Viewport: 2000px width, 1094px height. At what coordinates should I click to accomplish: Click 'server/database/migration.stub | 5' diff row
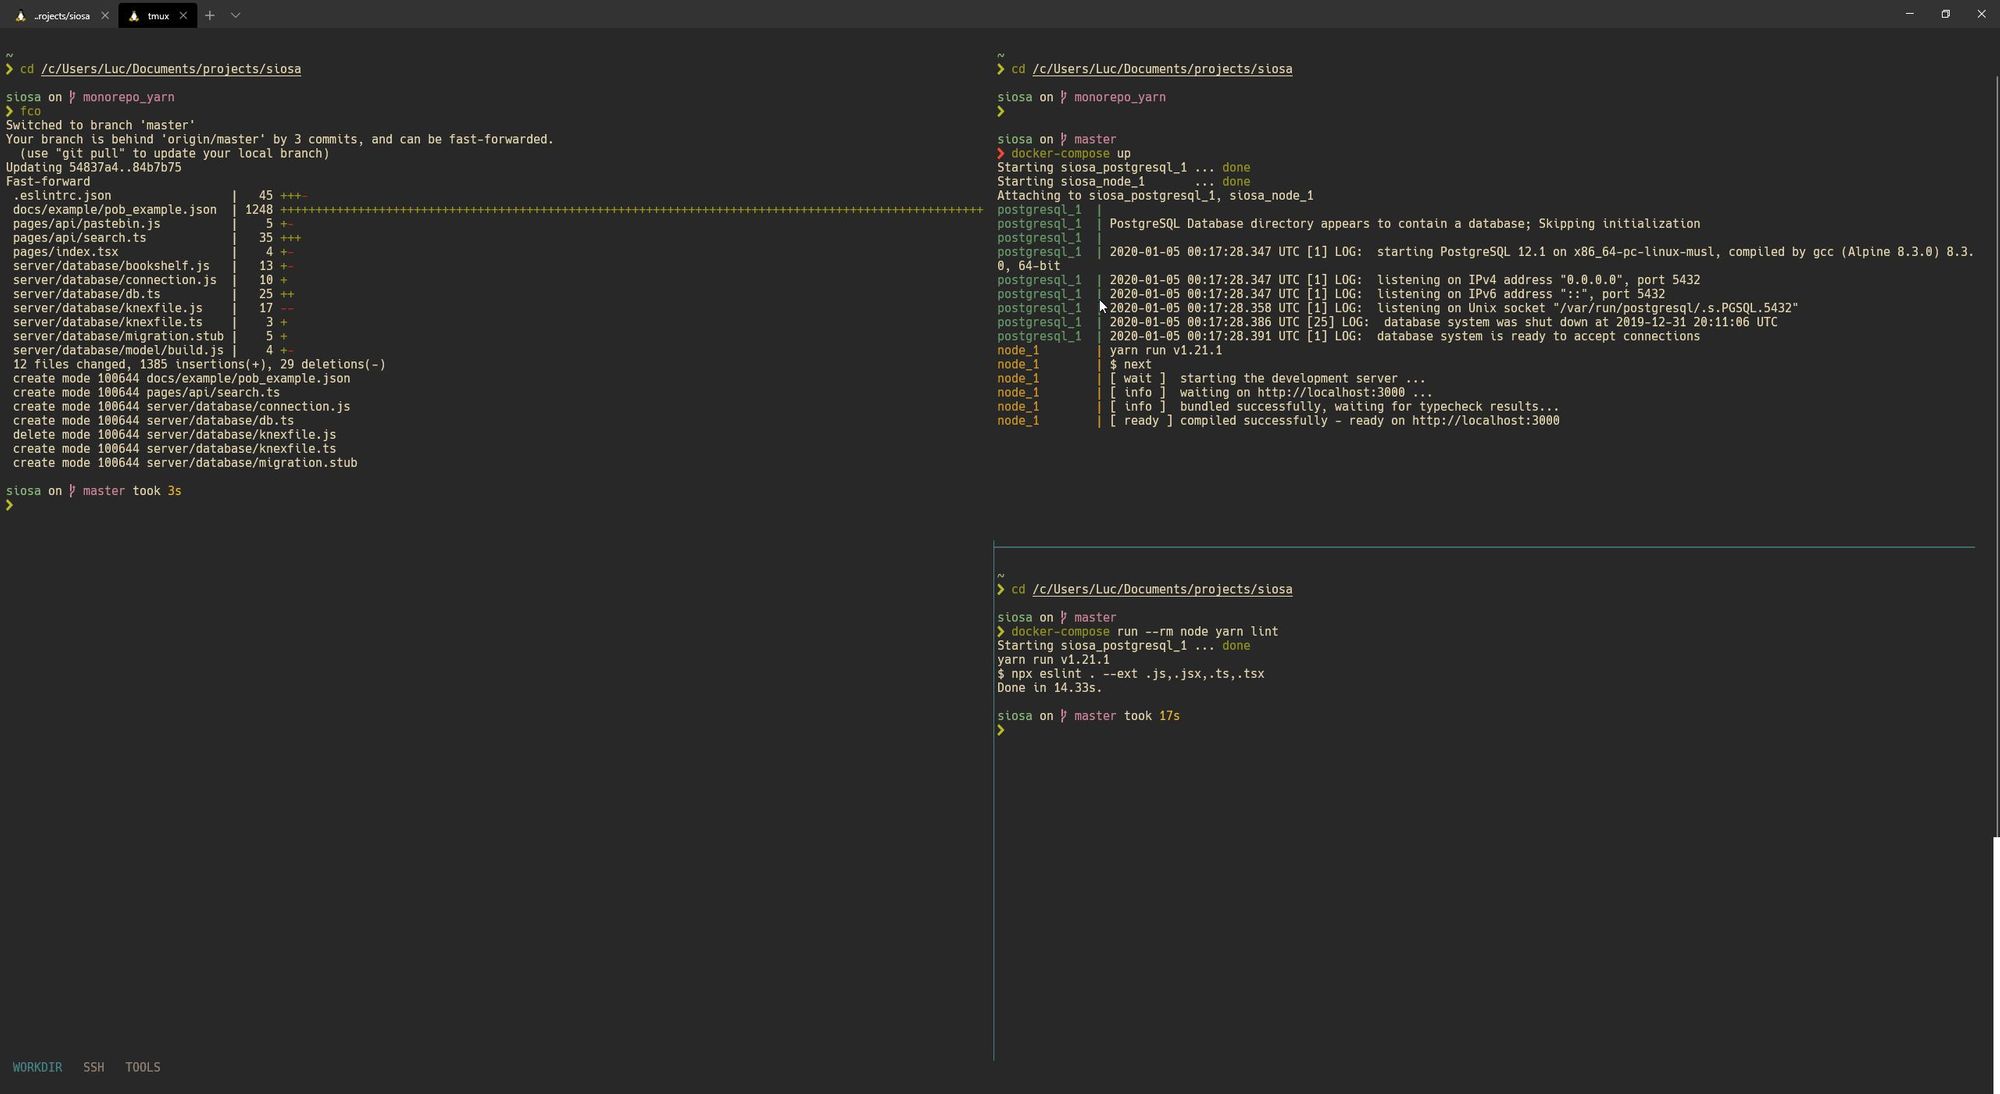pyautogui.click(x=149, y=336)
